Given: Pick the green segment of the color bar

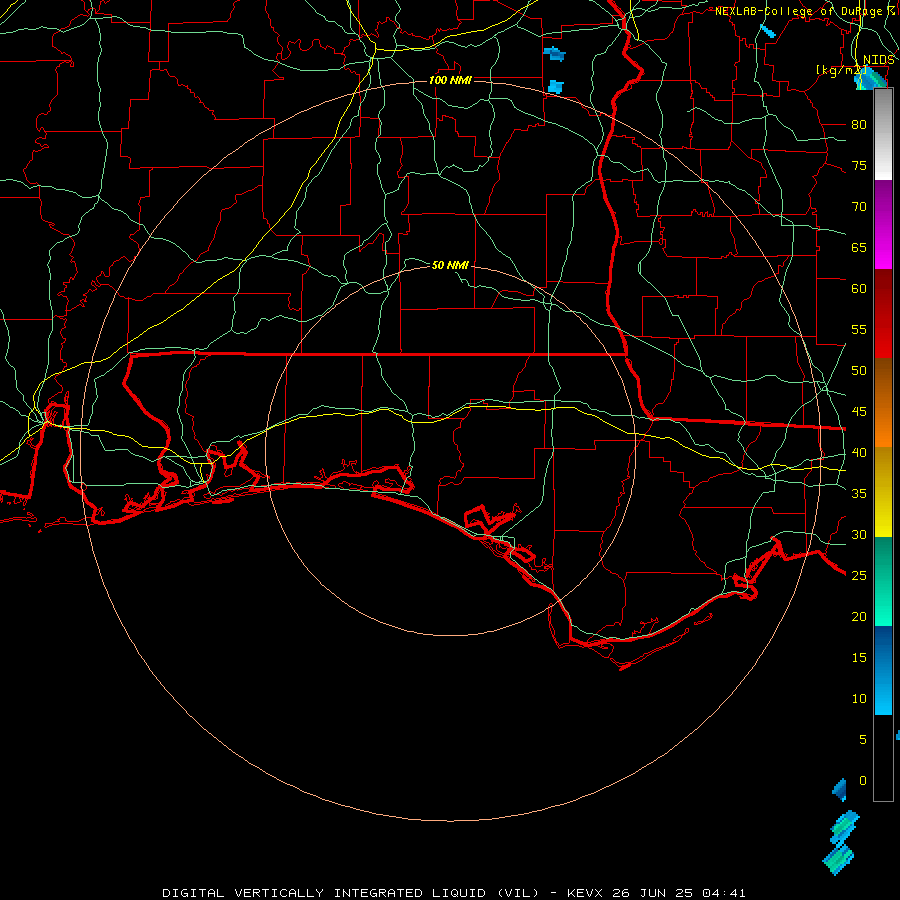Looking at the screenshot, I should pyautogui.click(x=883, y=581).
